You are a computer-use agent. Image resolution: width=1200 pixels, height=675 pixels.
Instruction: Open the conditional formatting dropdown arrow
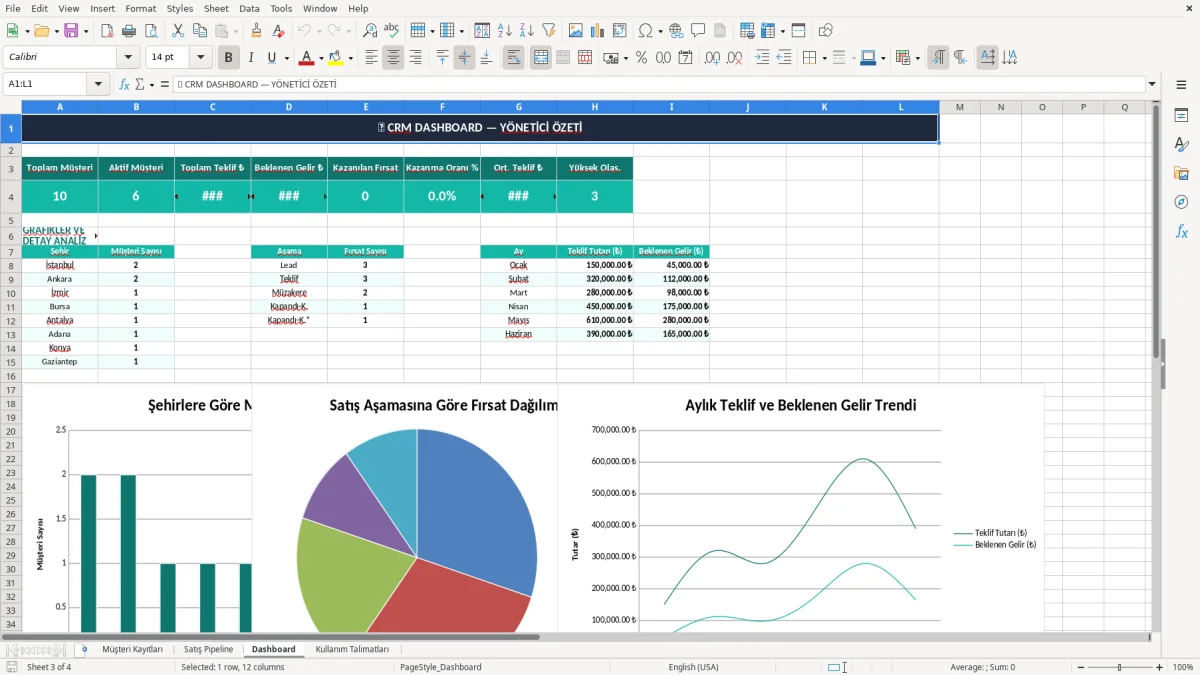tap(917, 58)
